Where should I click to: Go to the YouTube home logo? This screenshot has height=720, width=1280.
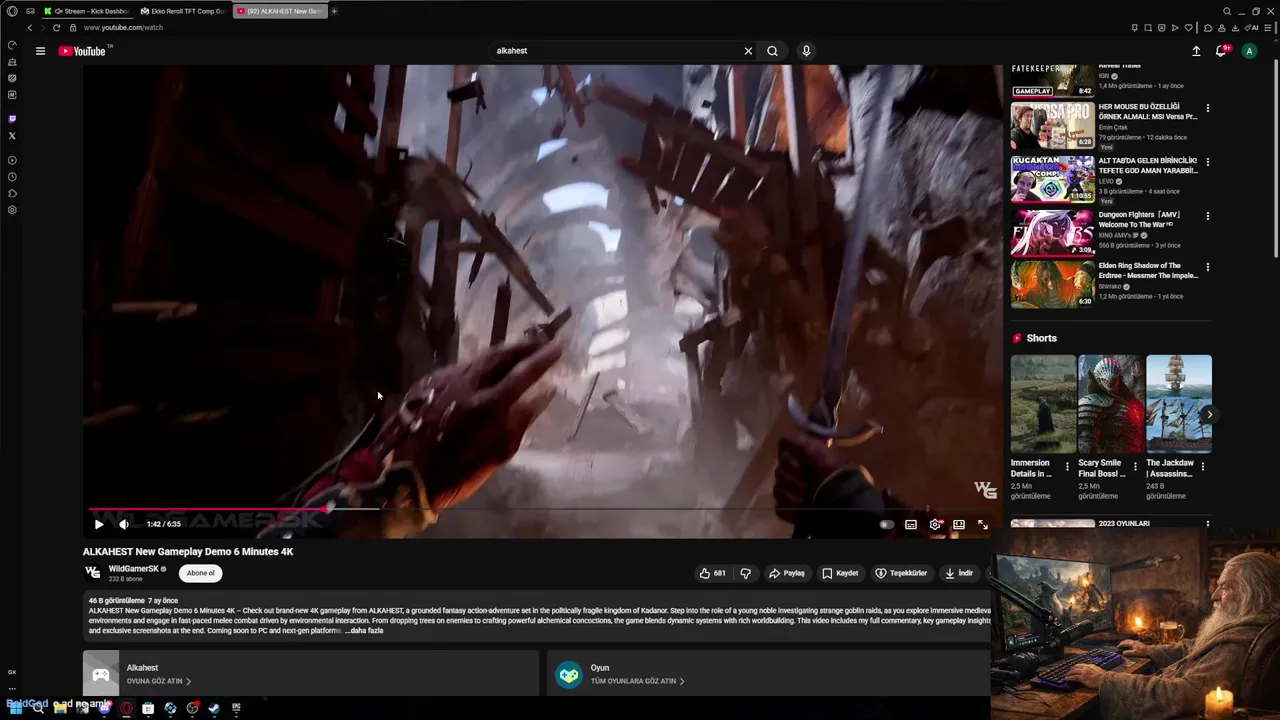click(83, 51)
